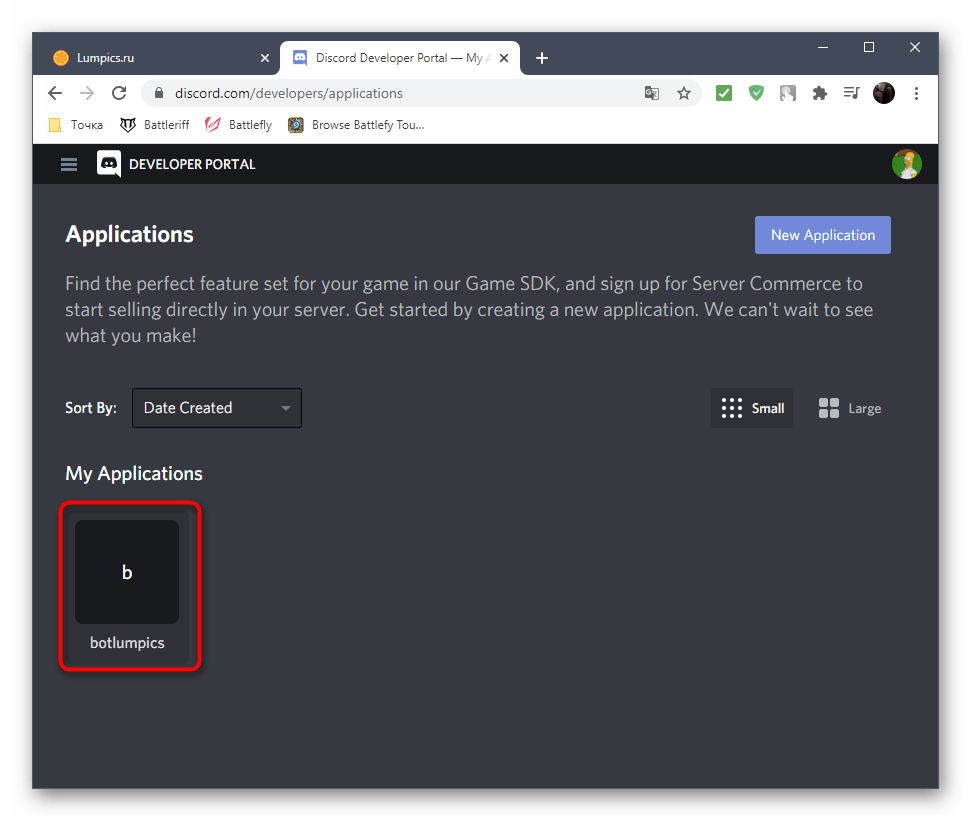Switch to Large grid view

[x=850, y=408]
